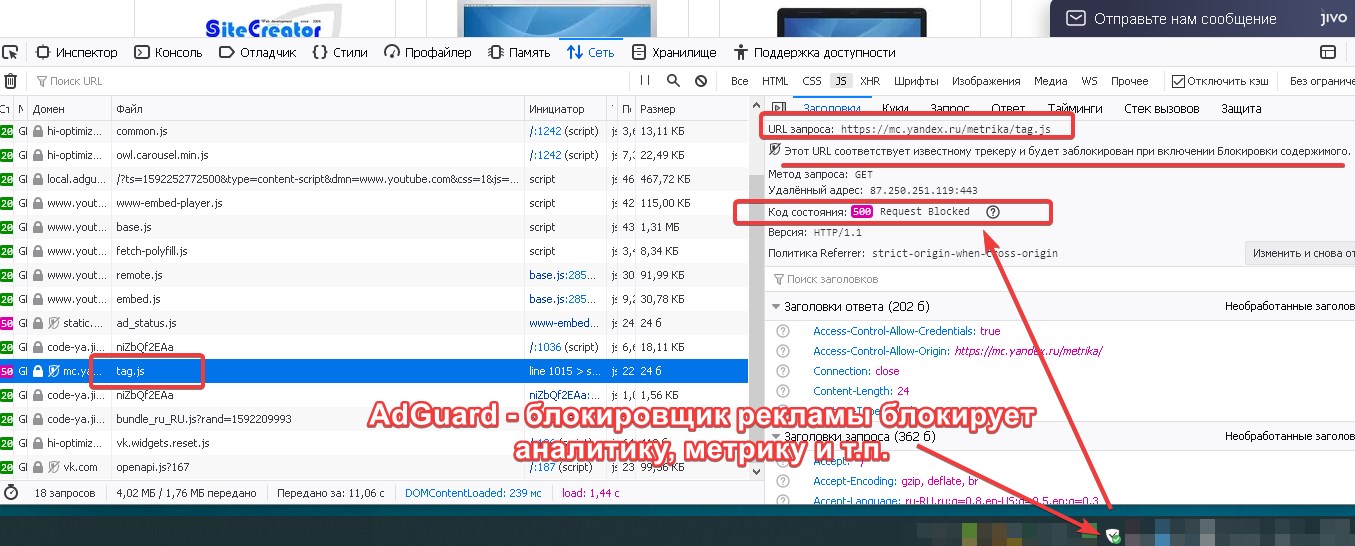This screenshot has width=1355, height=546.
Task: Select the openapi.js?167 request row
Action: tap(374, 467)
